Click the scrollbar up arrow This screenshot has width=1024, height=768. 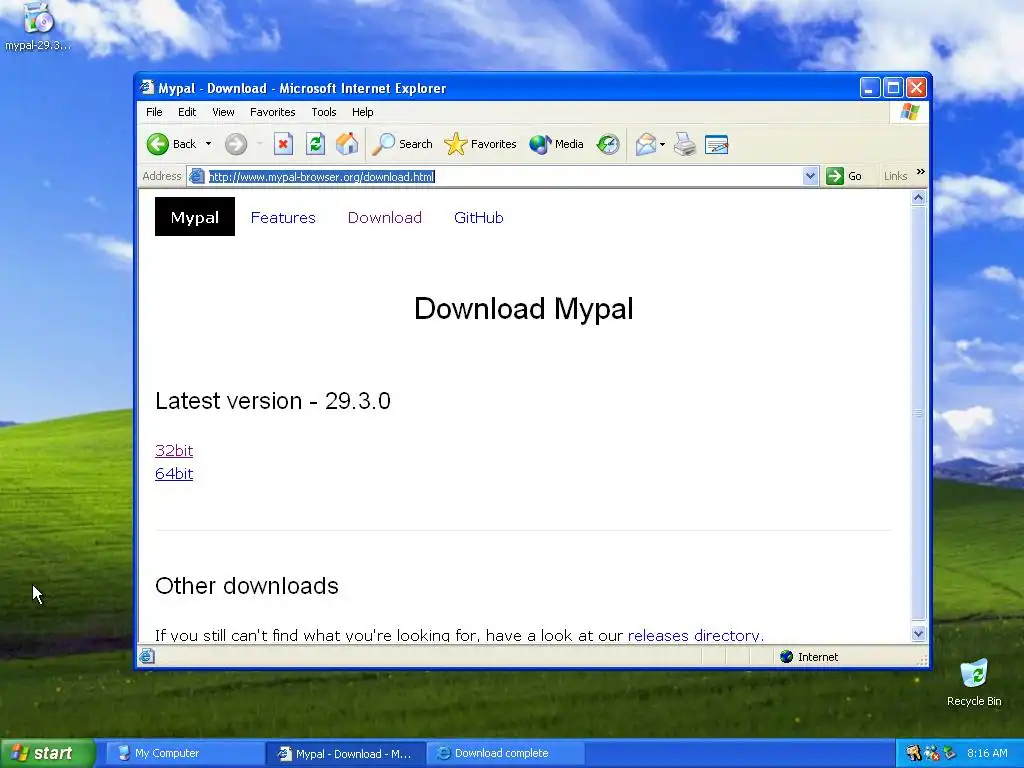(918, 198)
